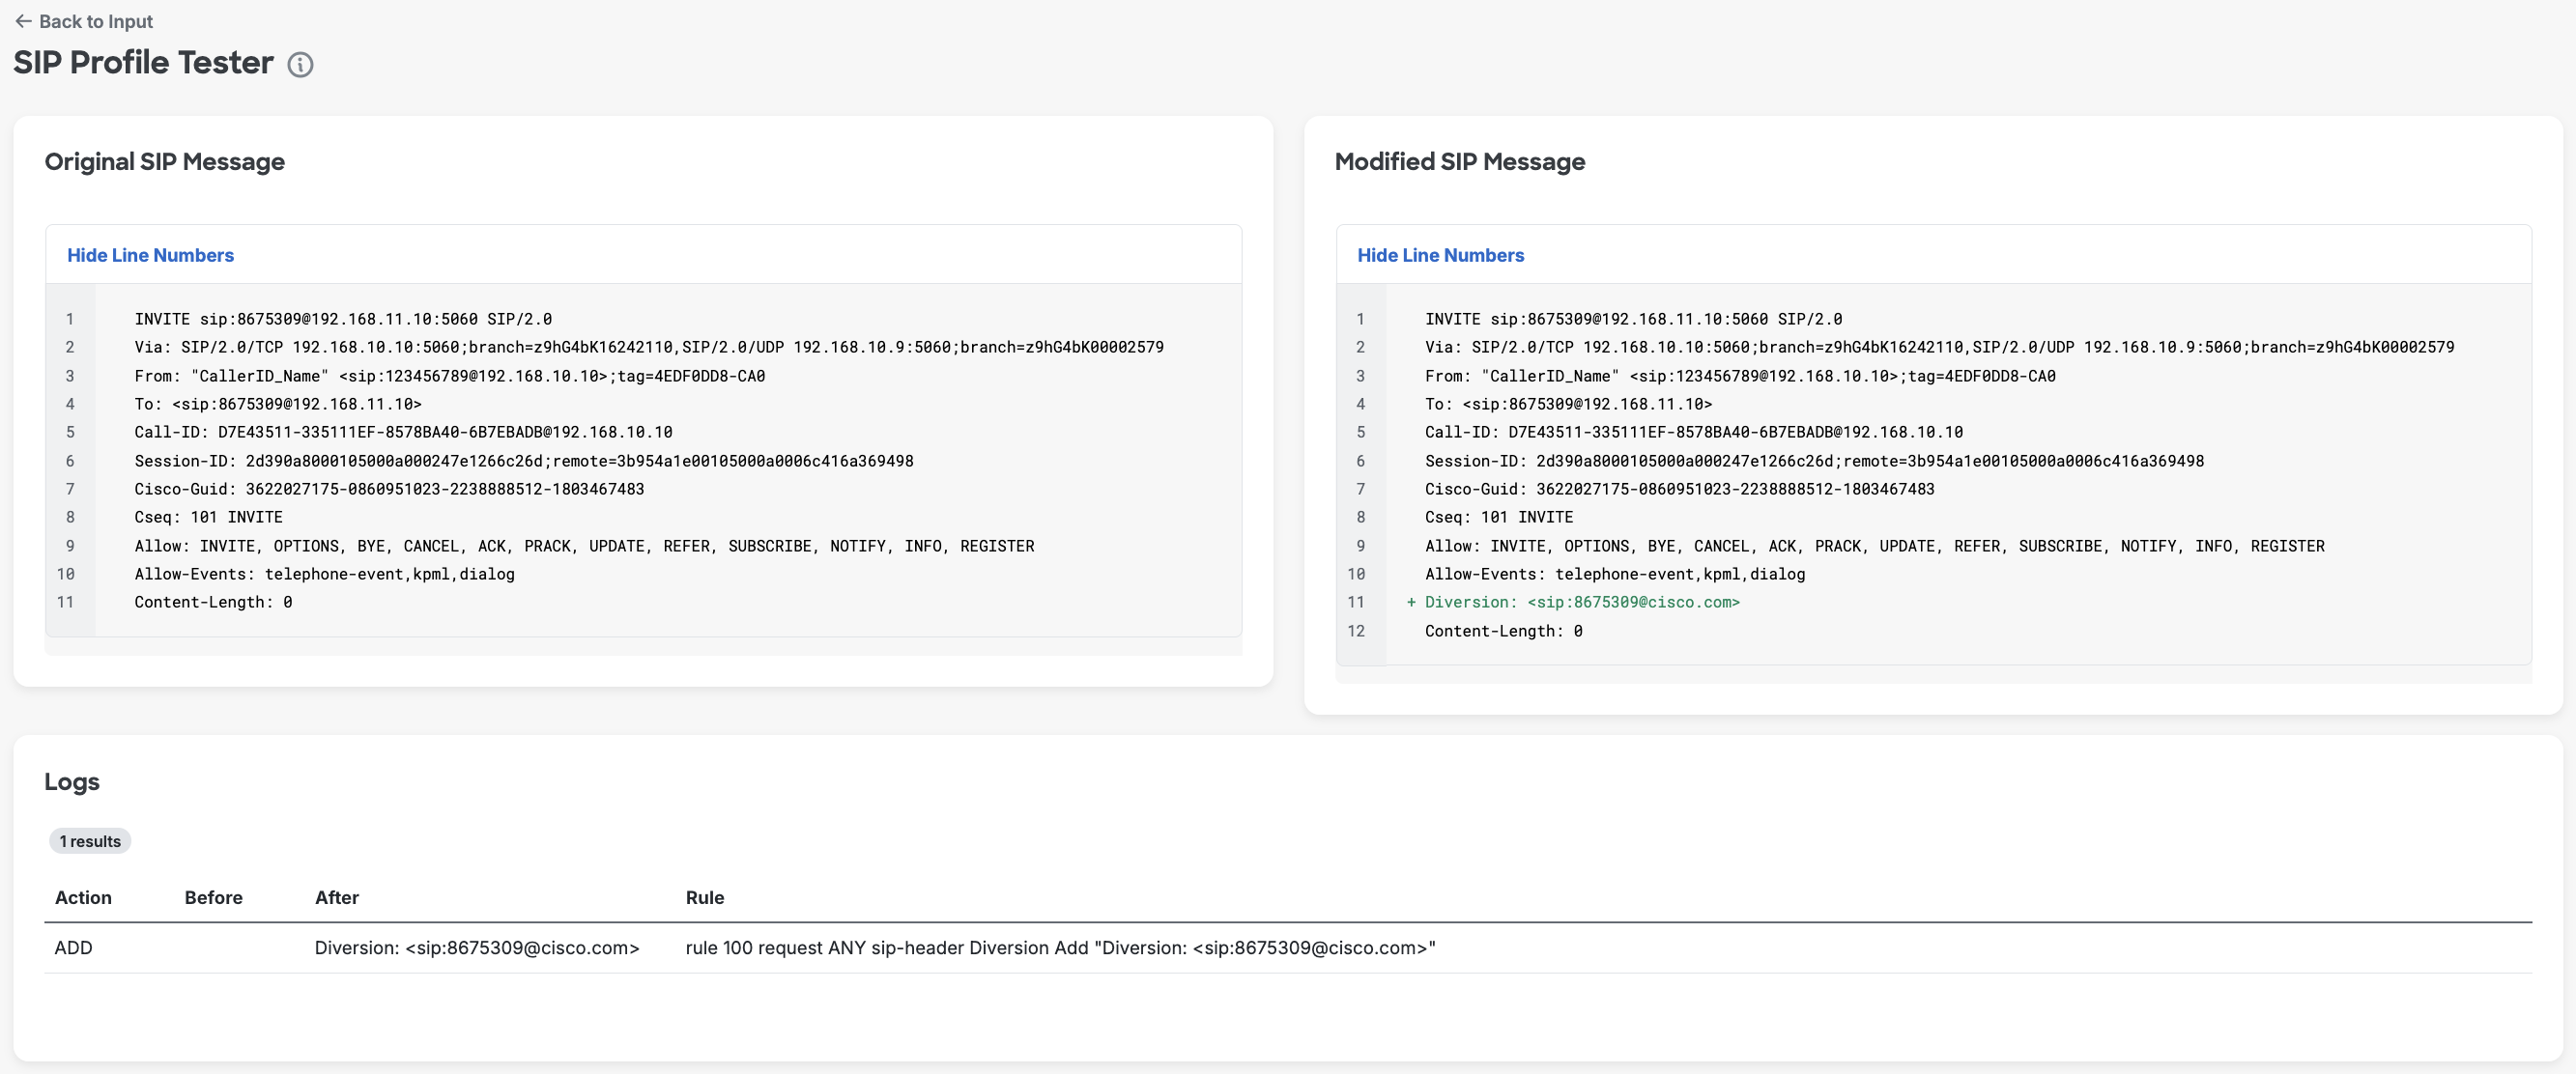
Task: Click the Modified SIP Message heading
Action: pyautogui.click(x=1460, y=161)
